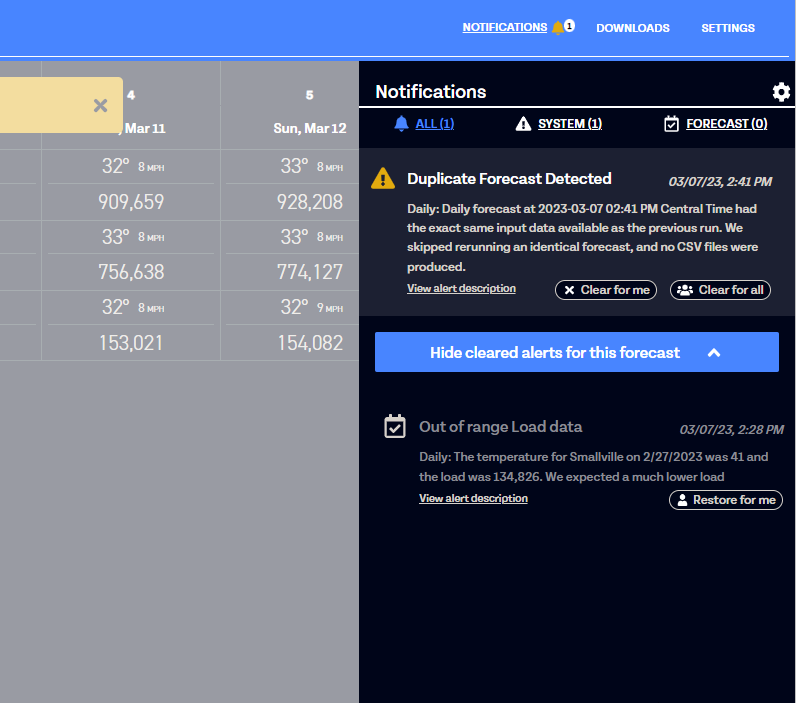Open the Notifications link in the header

(505, 27)
